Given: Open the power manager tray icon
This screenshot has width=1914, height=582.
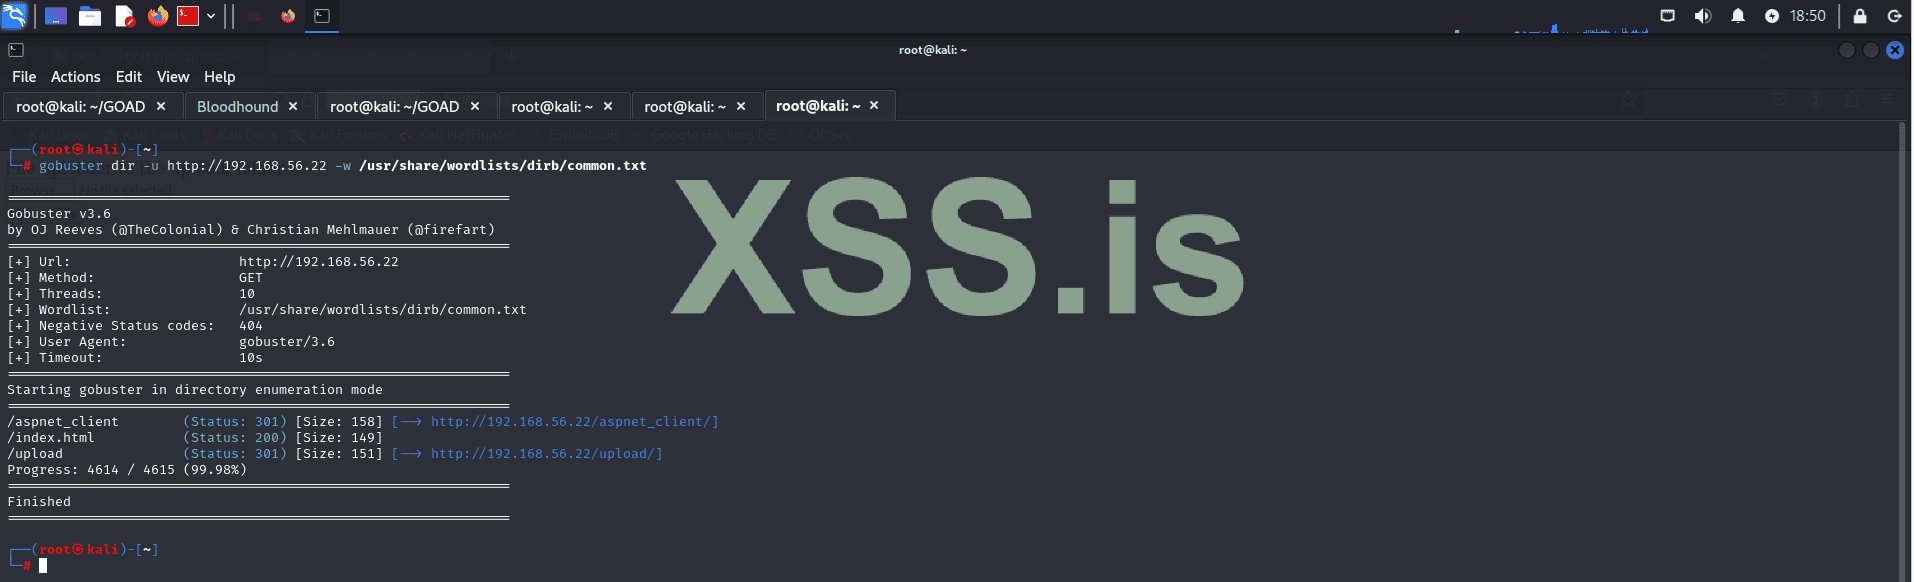Looking at the screenshot, I should pos(1772,16).
